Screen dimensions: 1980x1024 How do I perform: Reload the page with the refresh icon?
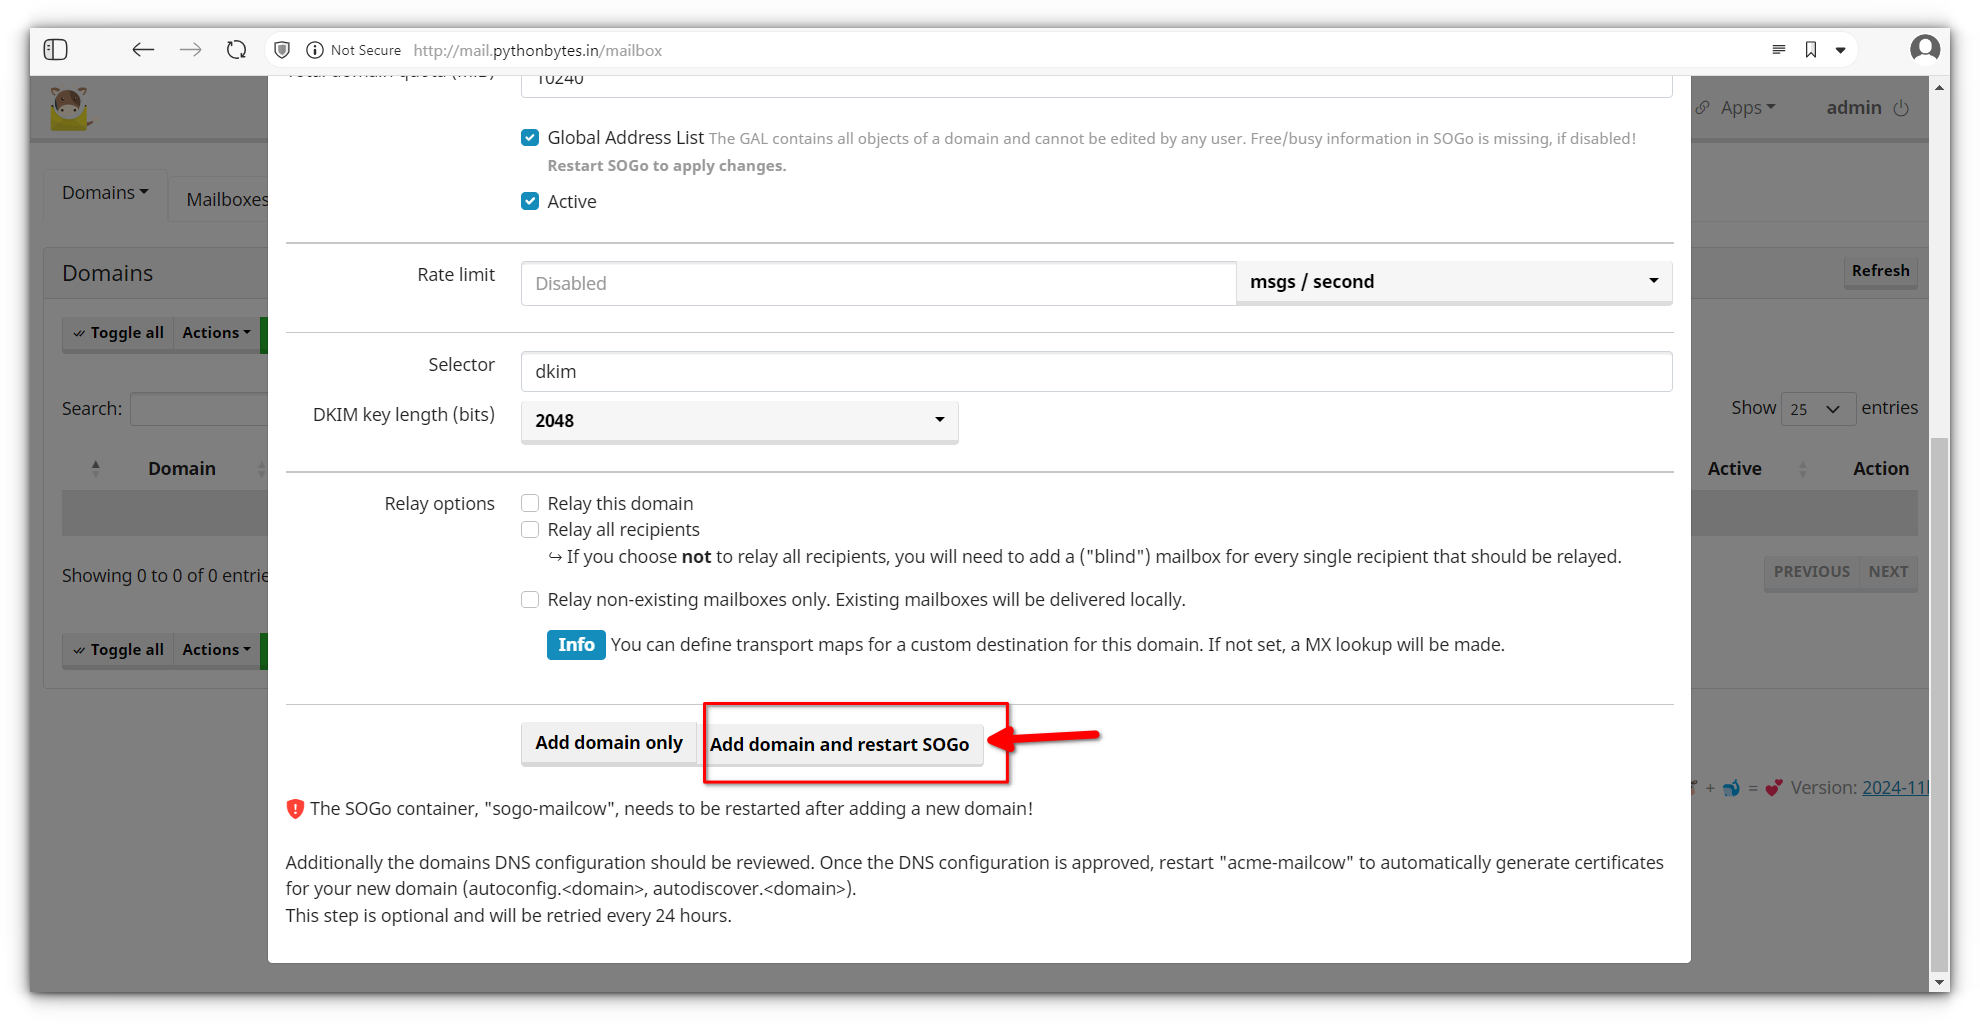point(236,49)
